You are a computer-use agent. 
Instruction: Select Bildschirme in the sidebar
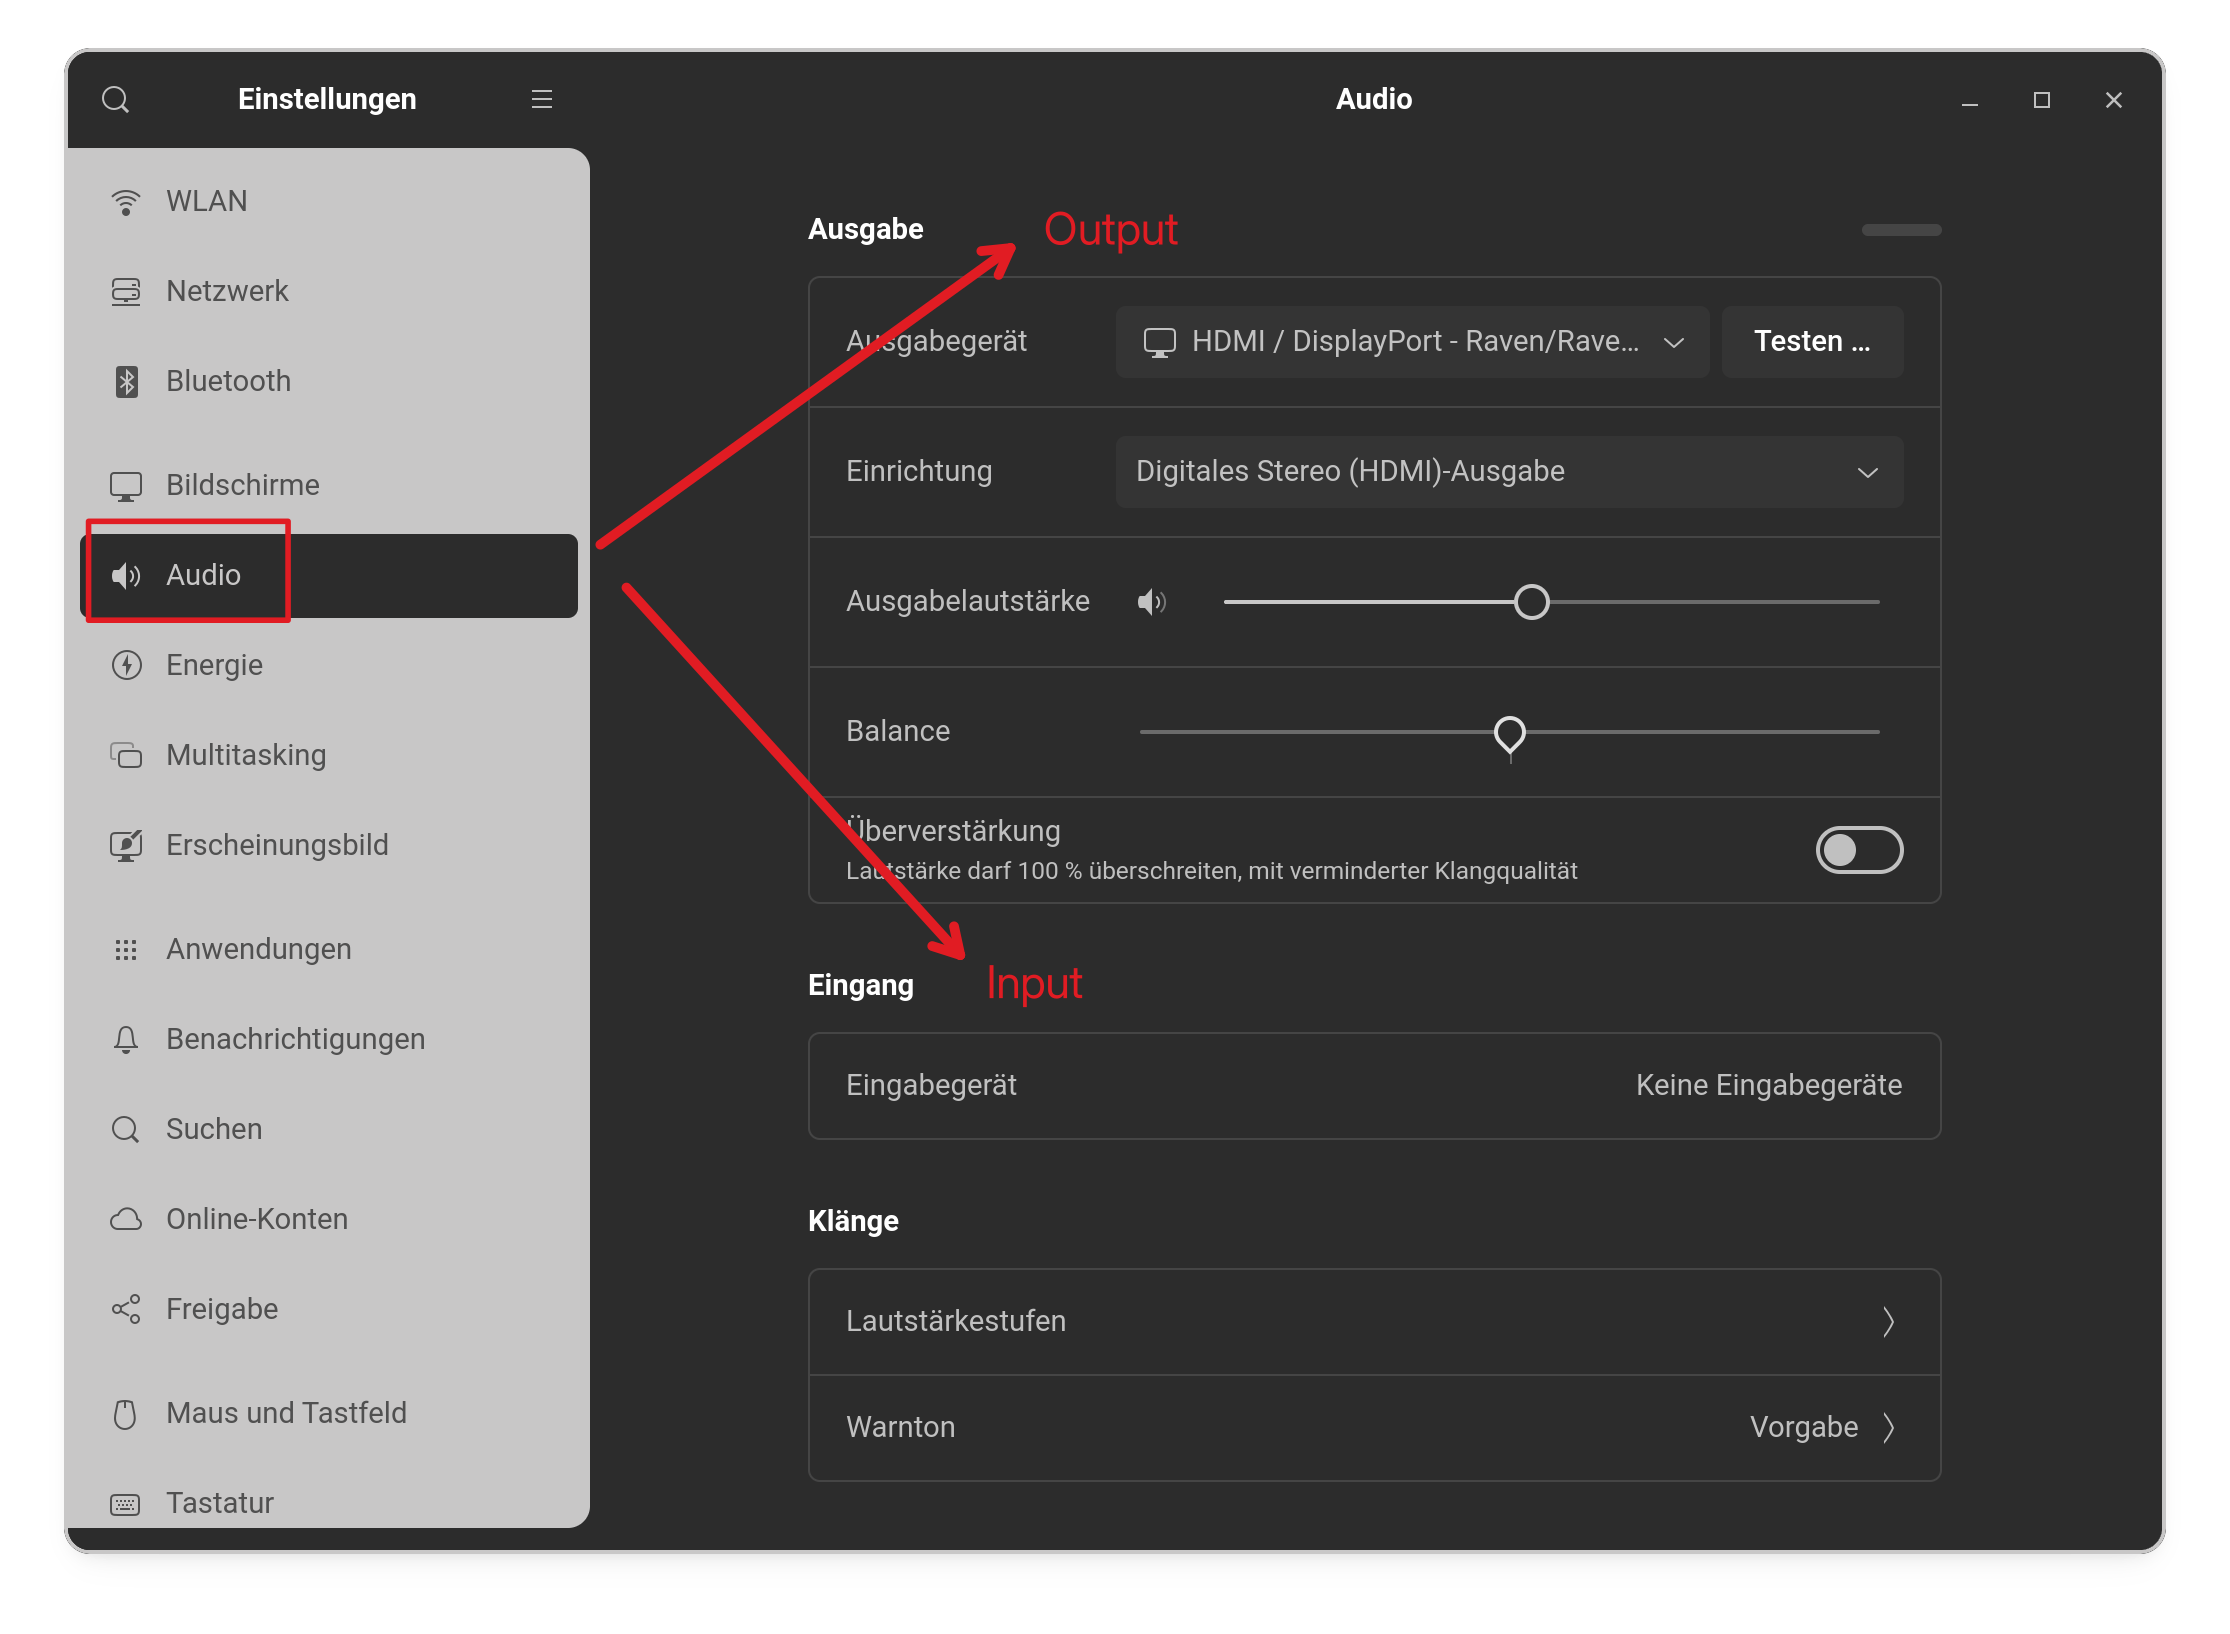[x=243, y=485]
